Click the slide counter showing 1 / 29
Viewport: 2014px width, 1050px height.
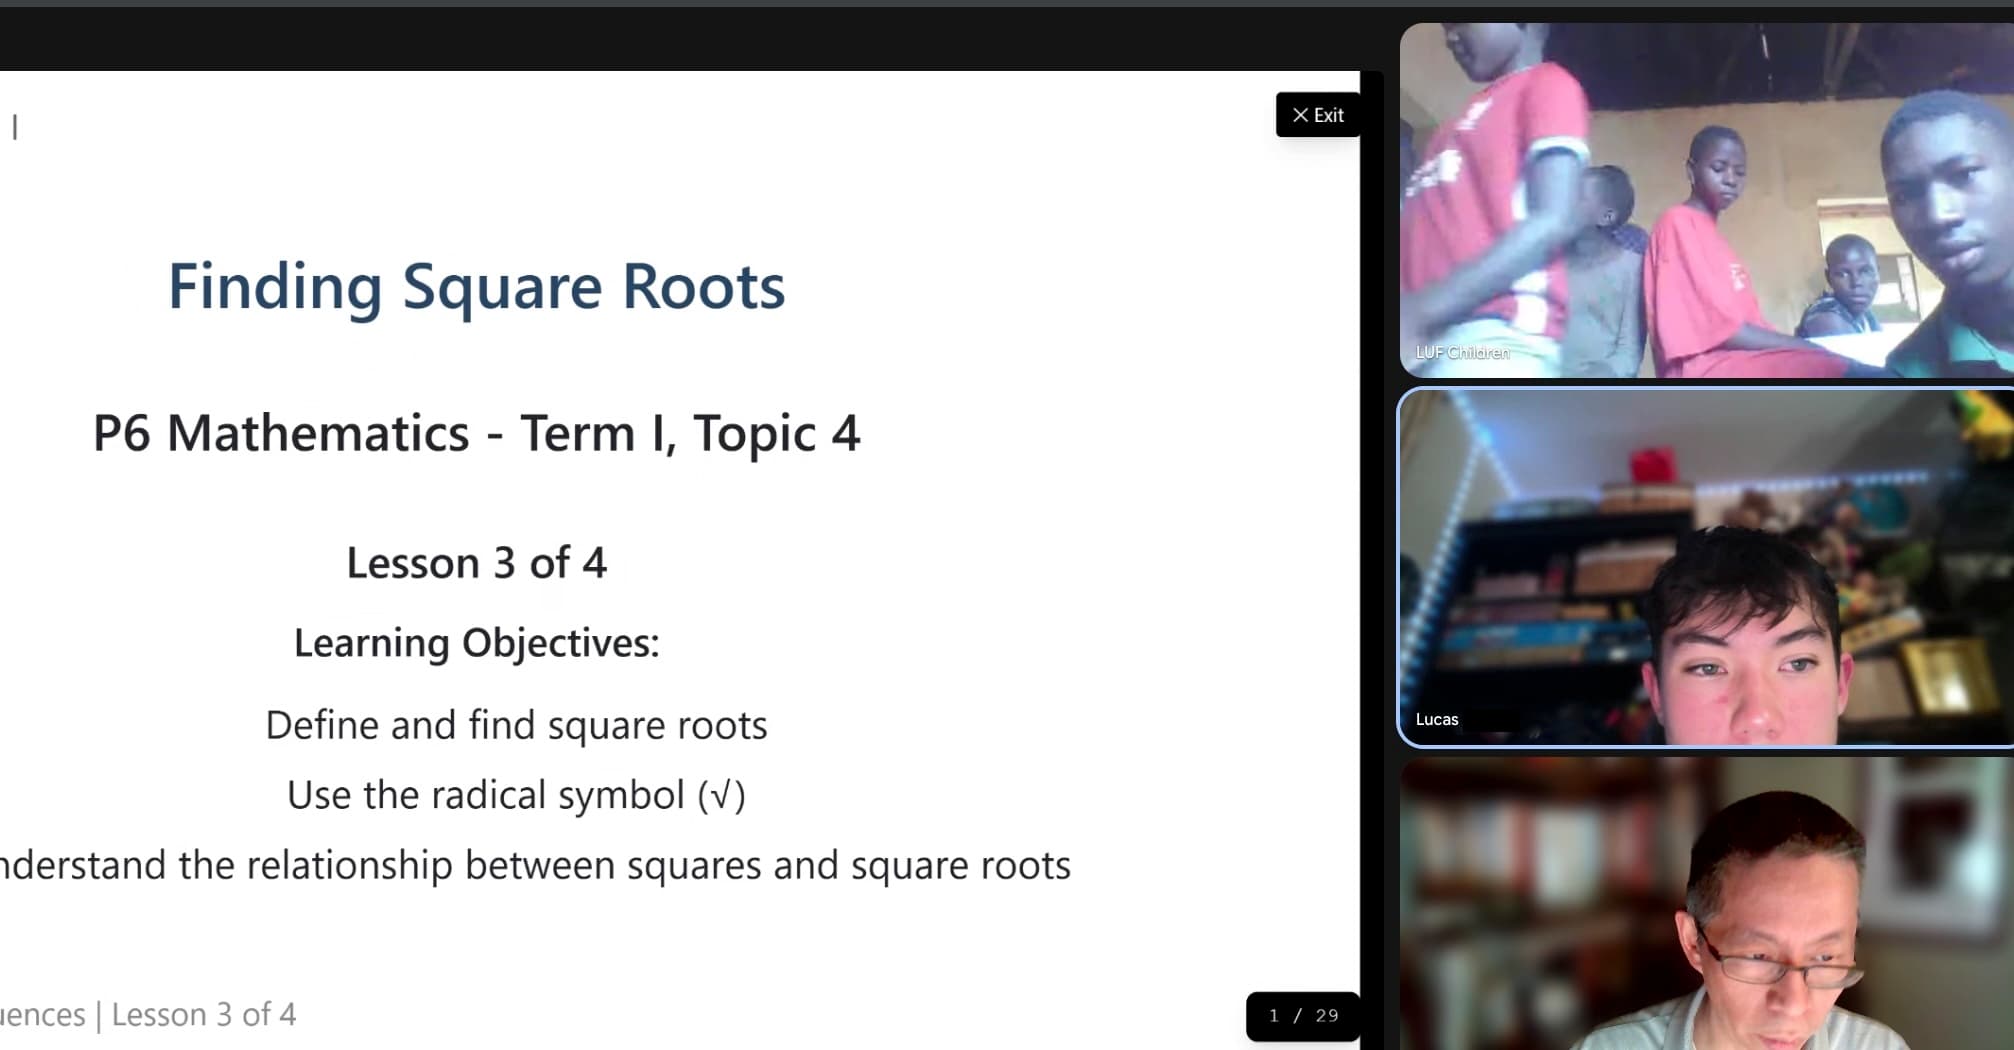(x=1303, y=1016)
